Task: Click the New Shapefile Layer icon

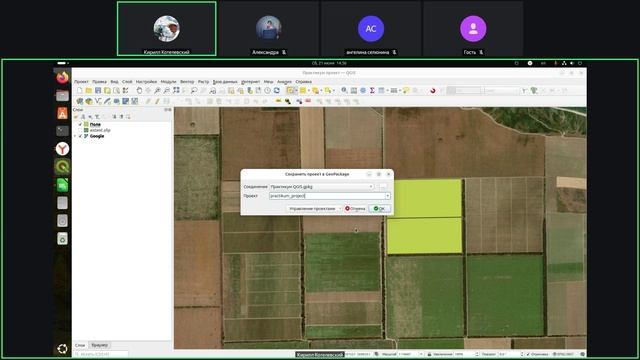Action: (98, 101)
